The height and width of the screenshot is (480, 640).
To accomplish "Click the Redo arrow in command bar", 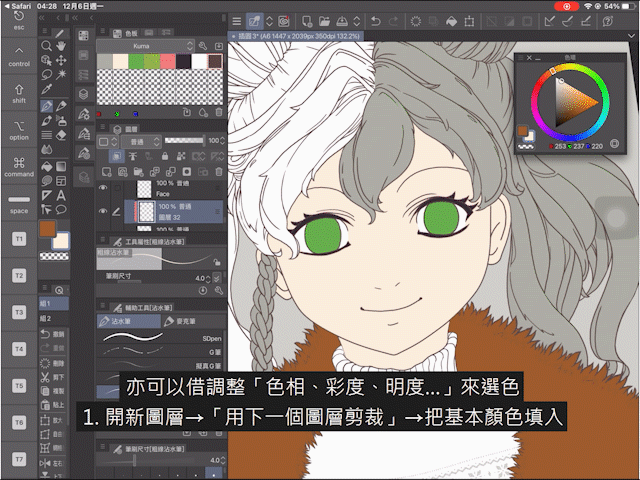I will 393,21.
